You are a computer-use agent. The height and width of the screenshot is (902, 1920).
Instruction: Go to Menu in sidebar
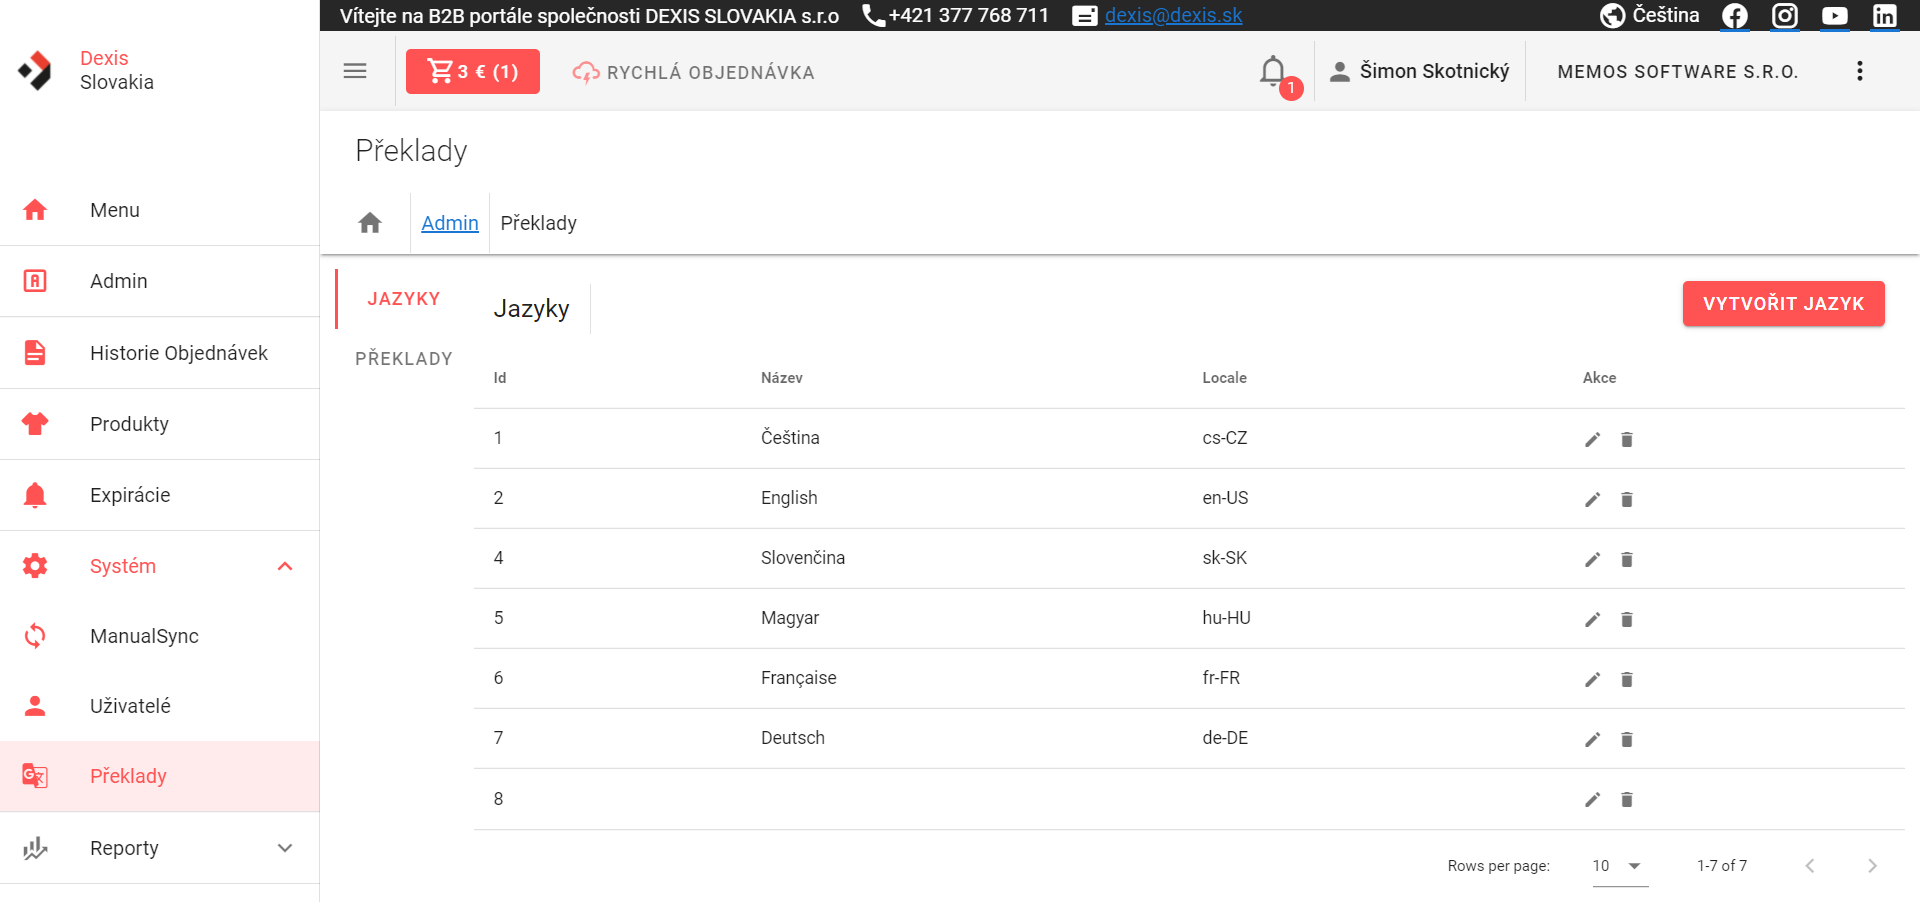pos(160,210)
